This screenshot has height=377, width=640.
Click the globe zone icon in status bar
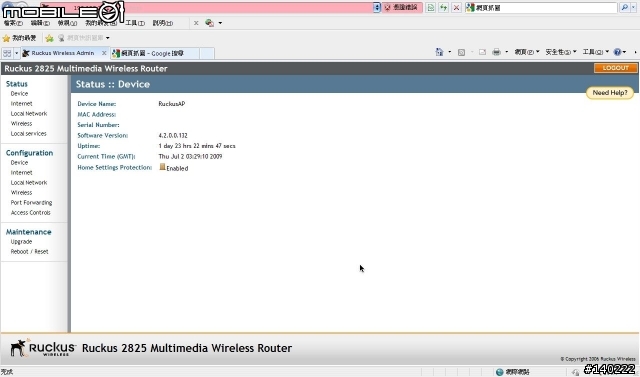click(499, 372)
